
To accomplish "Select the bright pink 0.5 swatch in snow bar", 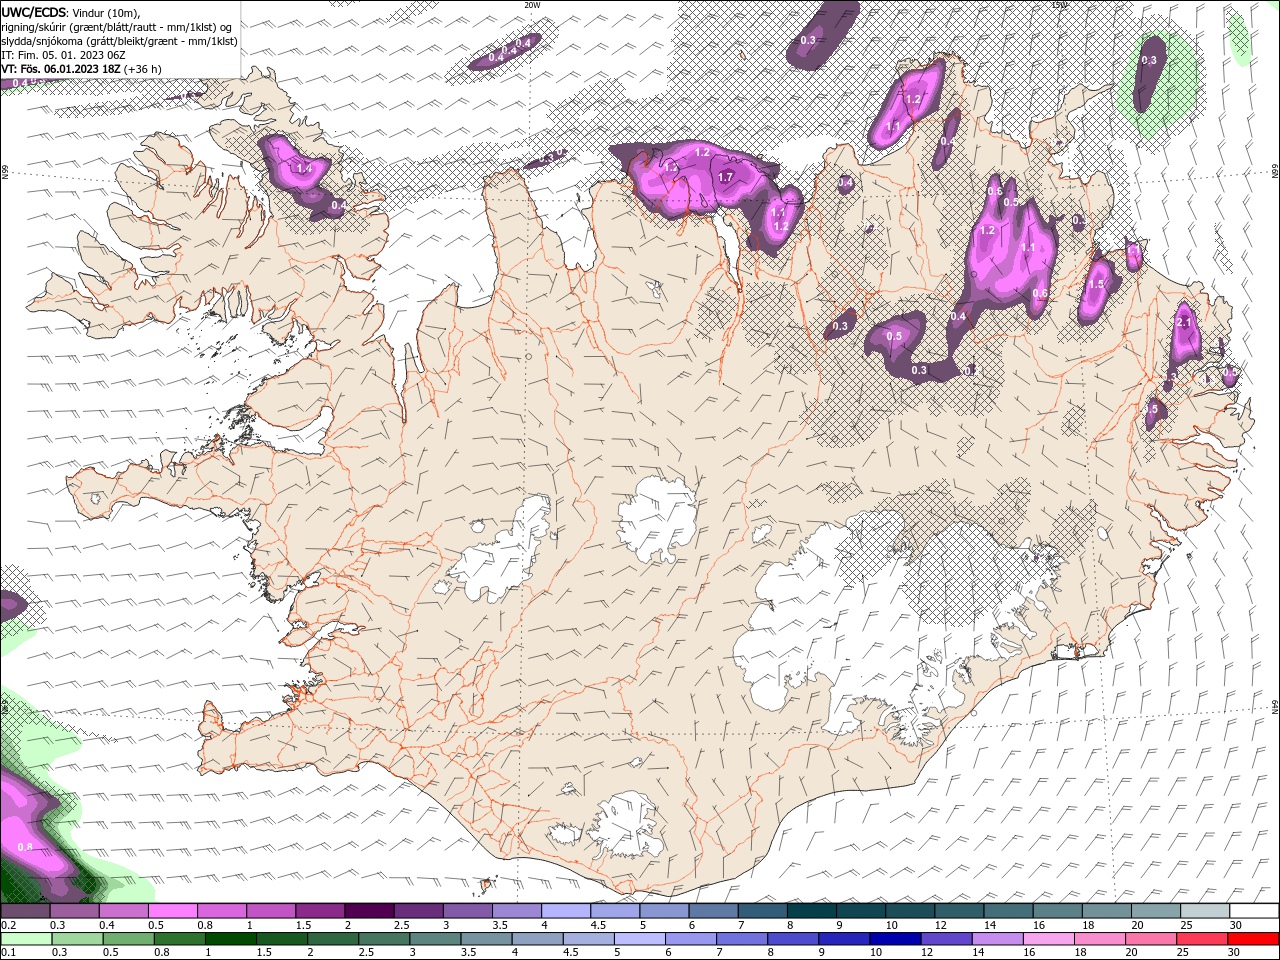I will pyautogui.click(x=172, y=910).
